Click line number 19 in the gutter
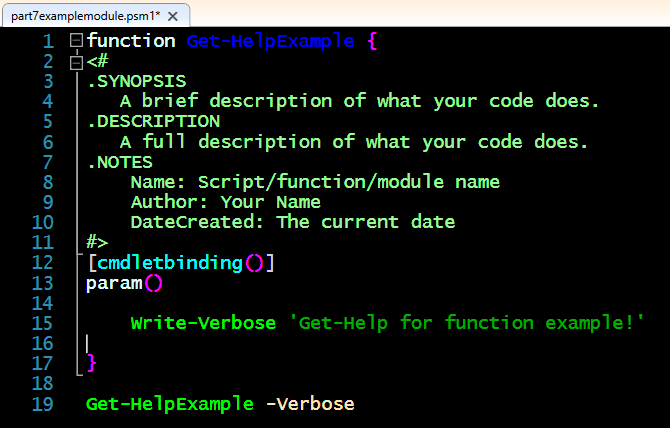The width and height of the screenshot is (670, 428). coord(42,404)
